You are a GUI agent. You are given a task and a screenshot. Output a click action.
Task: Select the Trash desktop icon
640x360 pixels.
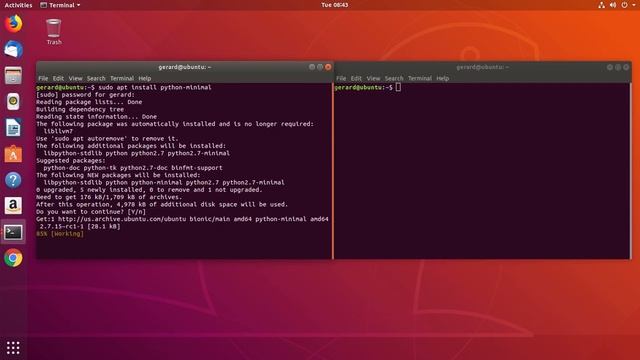click(54, 31)
